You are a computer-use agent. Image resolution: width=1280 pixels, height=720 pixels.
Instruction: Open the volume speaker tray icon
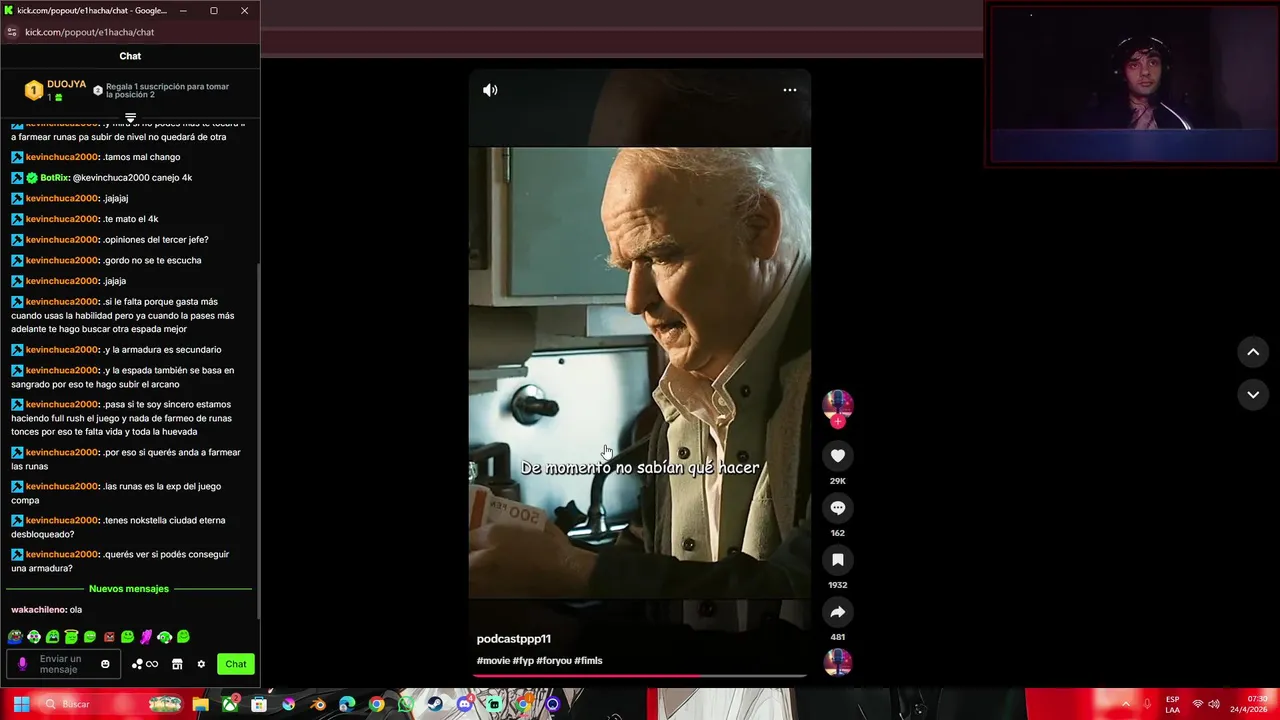click(x=1213, y=704)
